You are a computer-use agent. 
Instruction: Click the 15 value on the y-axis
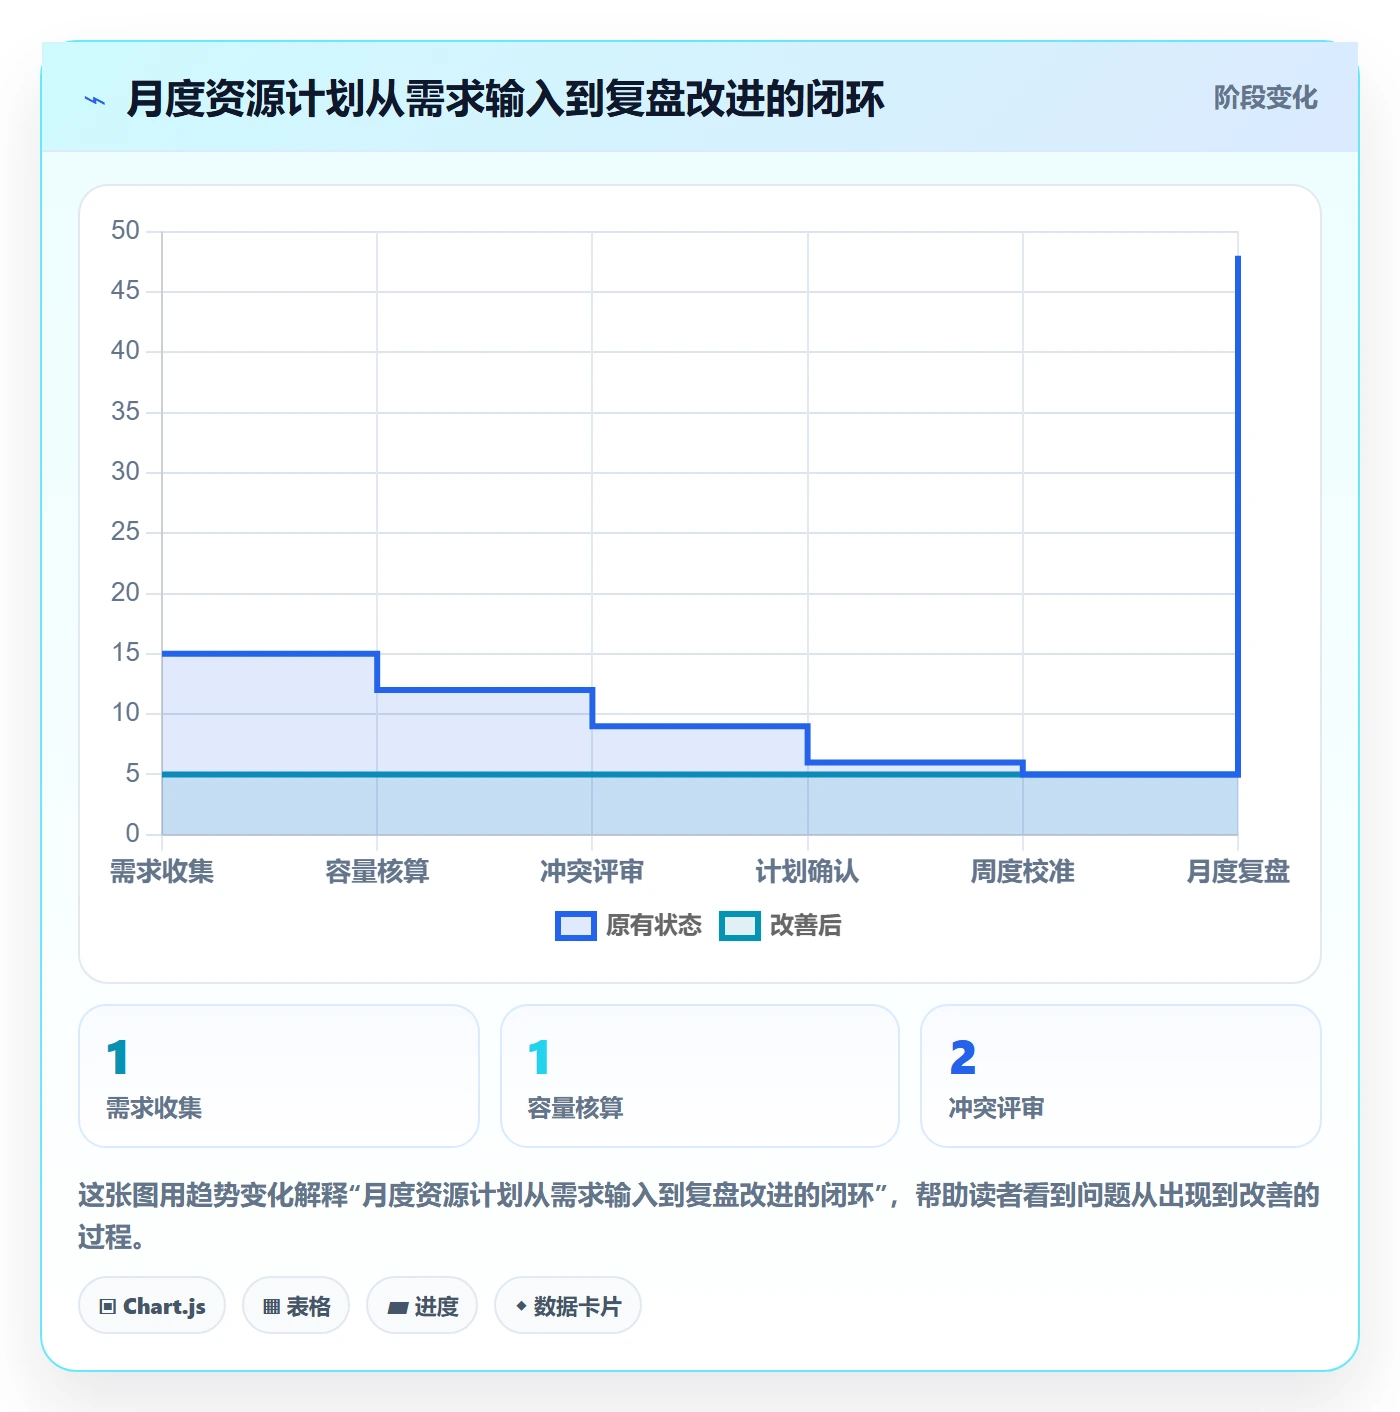point(125,653)
